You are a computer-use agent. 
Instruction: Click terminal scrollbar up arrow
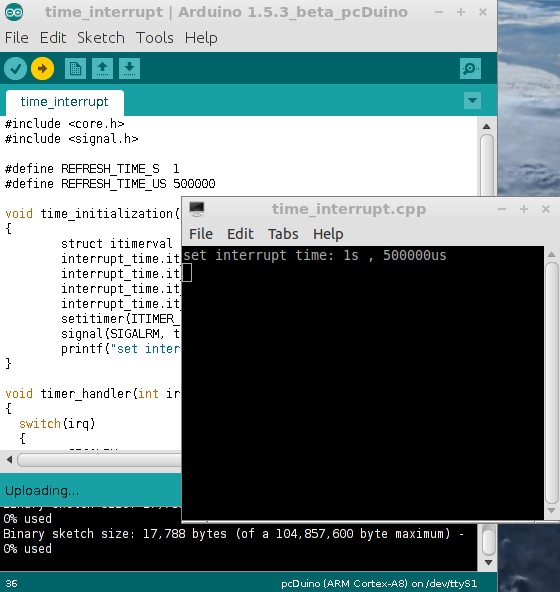coord(551,254)
